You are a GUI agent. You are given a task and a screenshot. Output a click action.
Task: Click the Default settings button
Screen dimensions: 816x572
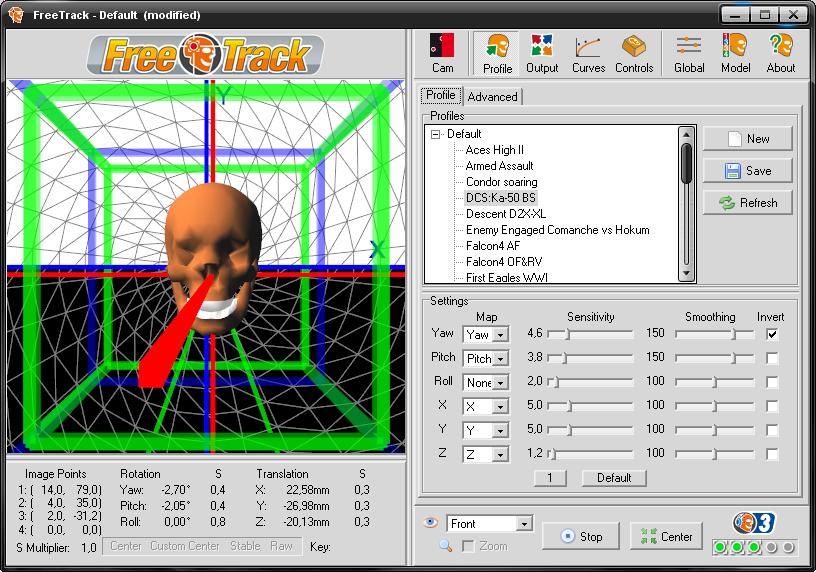coord(614,478)
